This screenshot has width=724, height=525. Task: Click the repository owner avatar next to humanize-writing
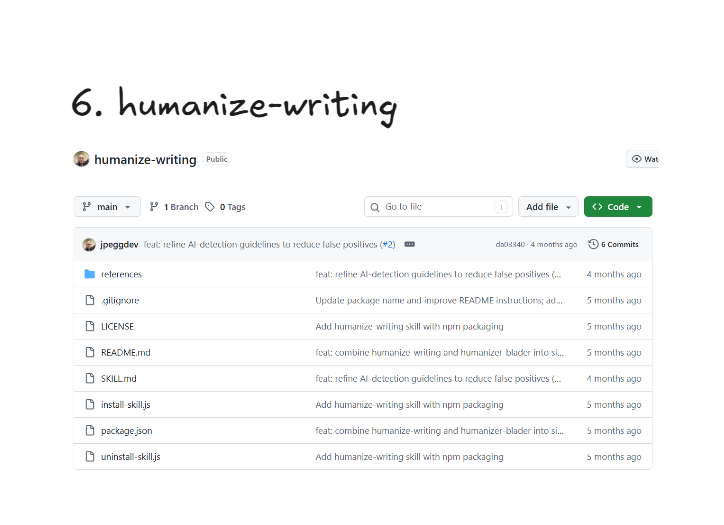pyautogui.click(x=81, y=159)
